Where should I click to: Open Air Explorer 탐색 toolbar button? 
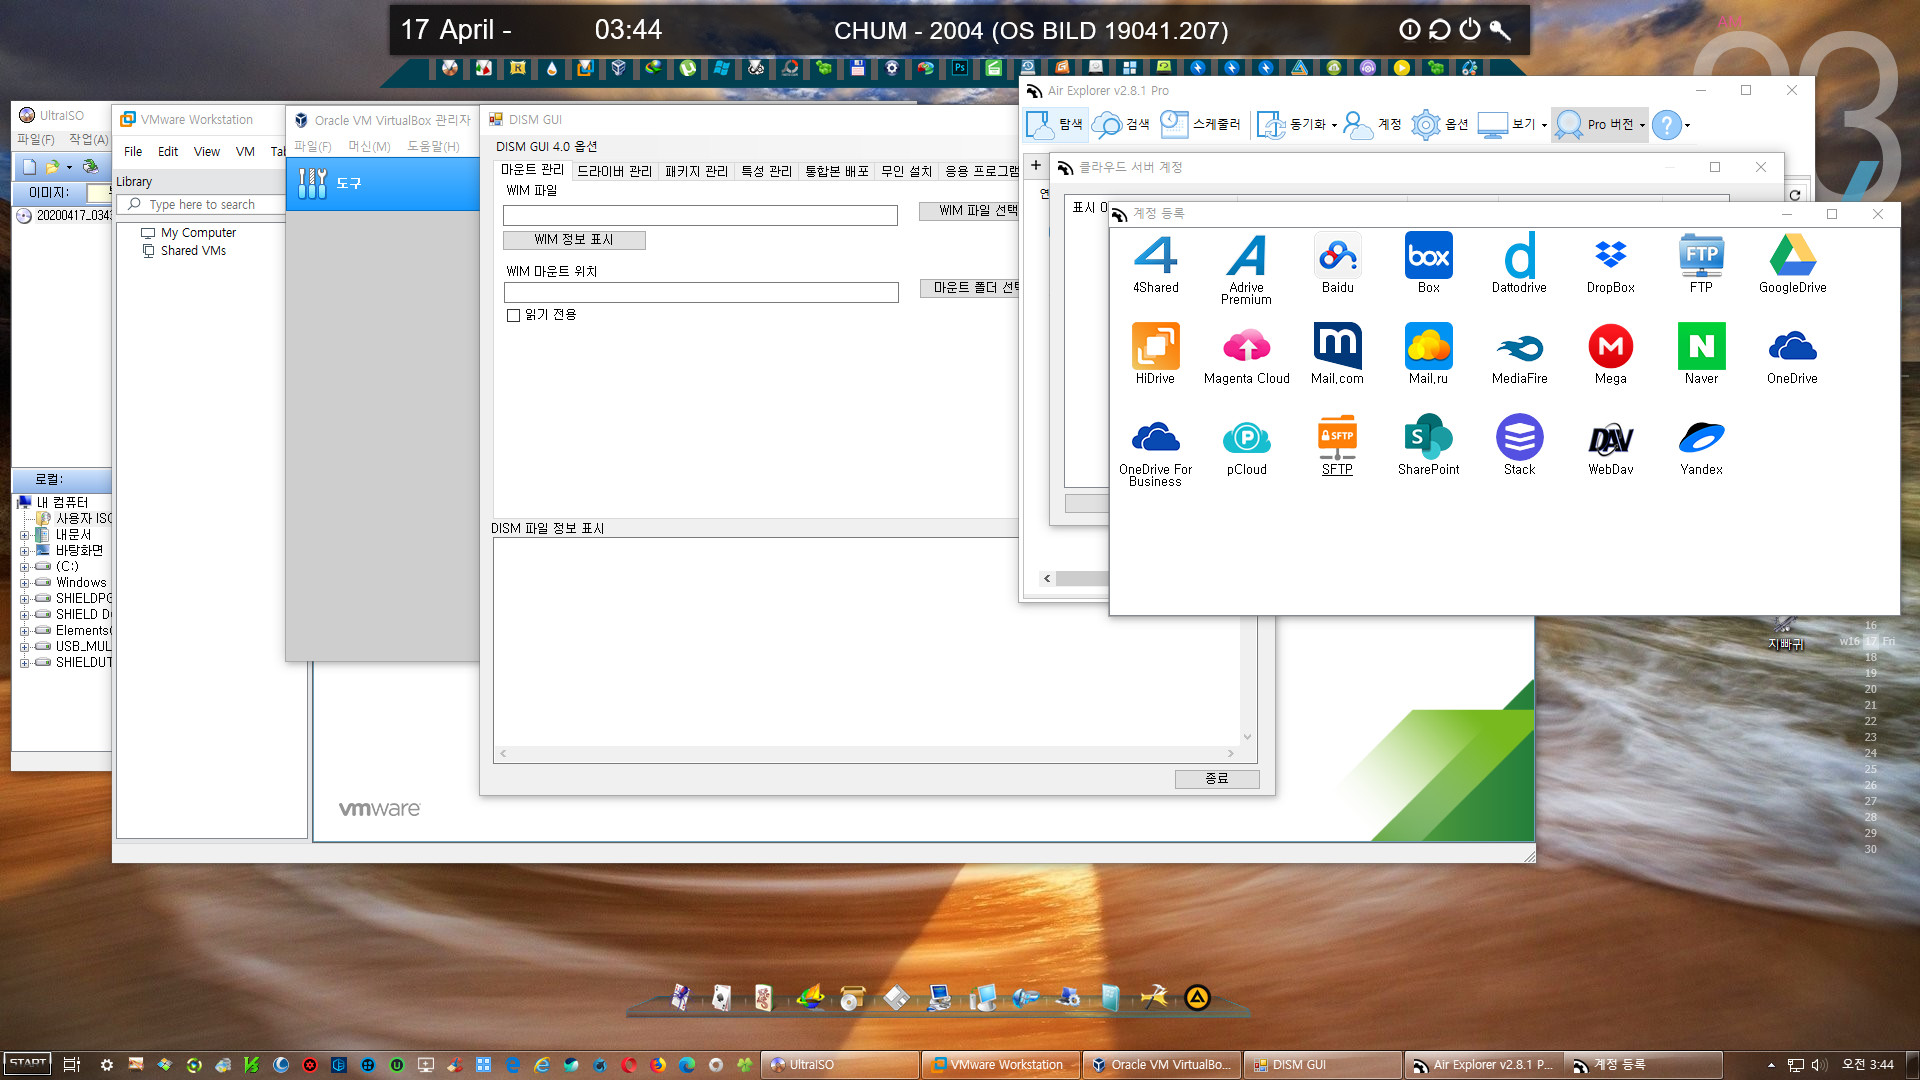1055,125
